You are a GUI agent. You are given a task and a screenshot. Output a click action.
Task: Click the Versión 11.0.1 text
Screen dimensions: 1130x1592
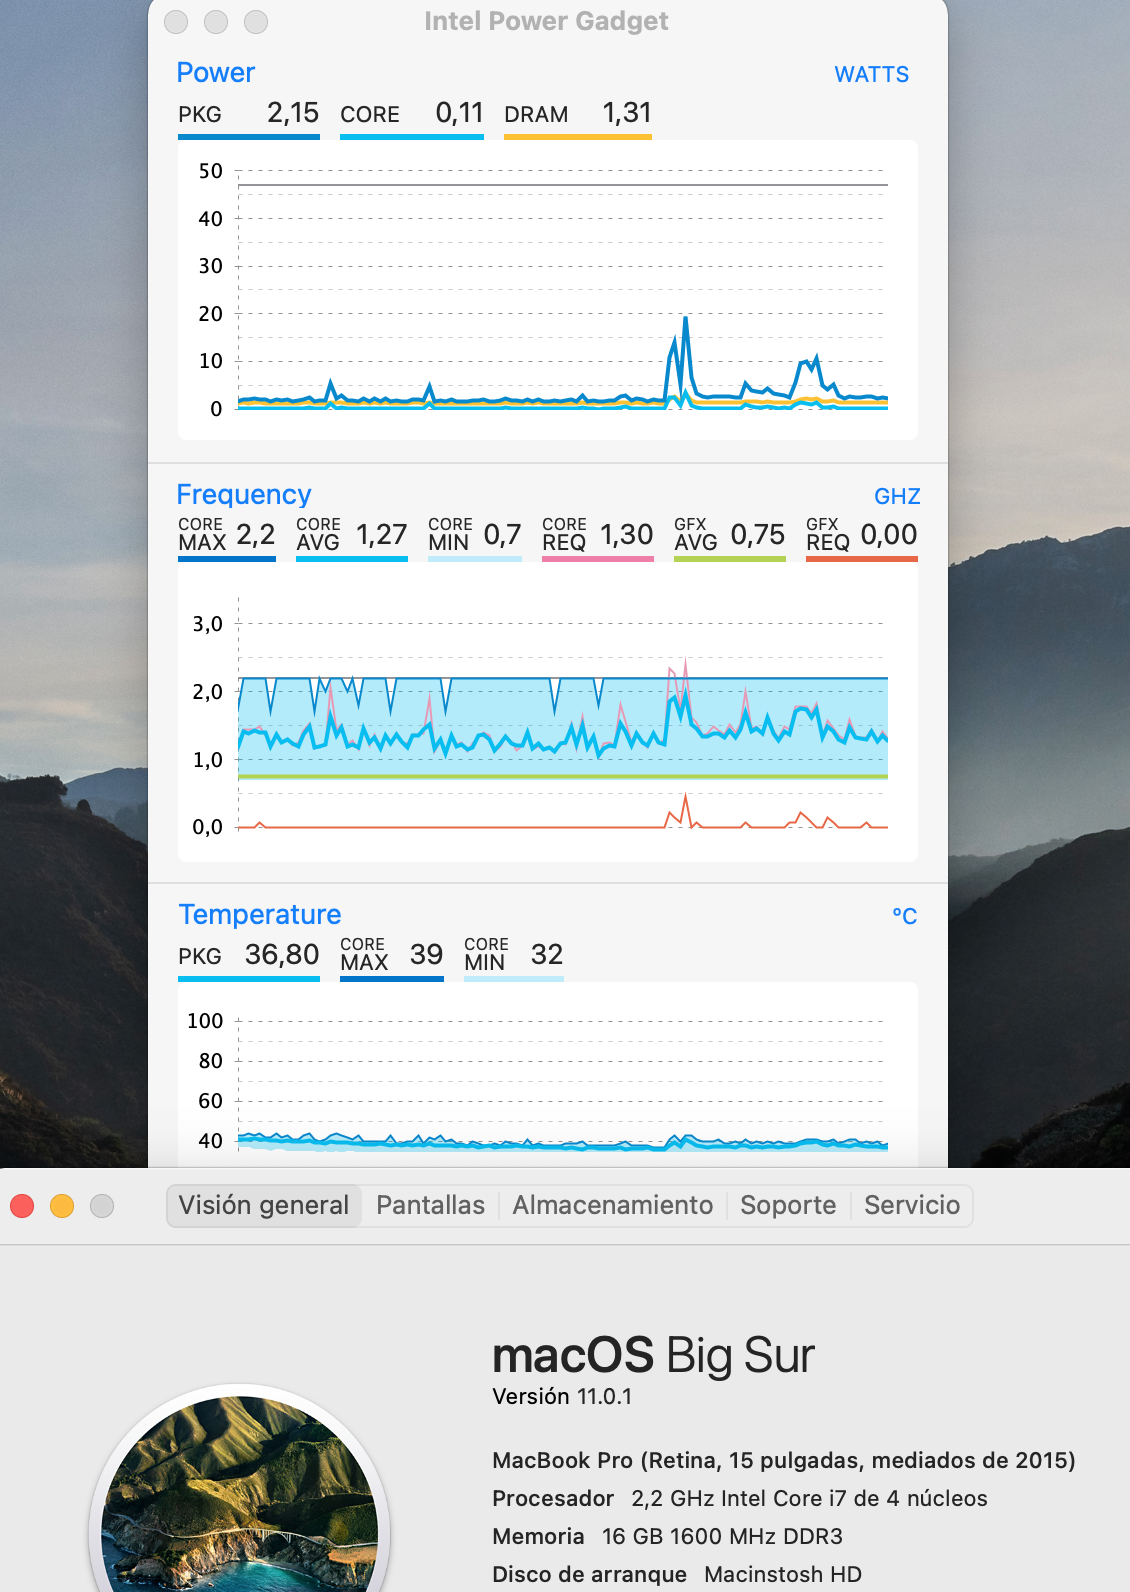(x=562, y=1397)
